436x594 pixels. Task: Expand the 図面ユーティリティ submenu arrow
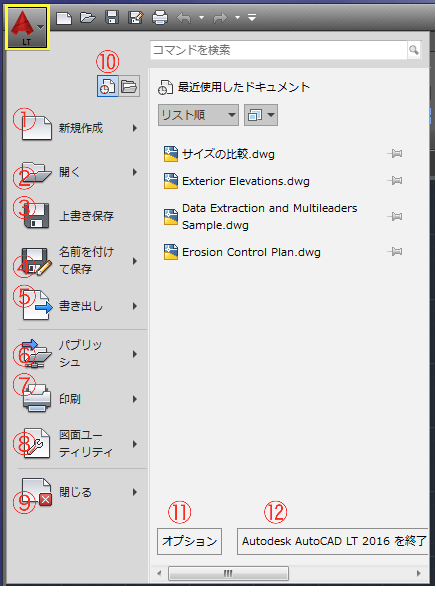(x=135, y=444)
